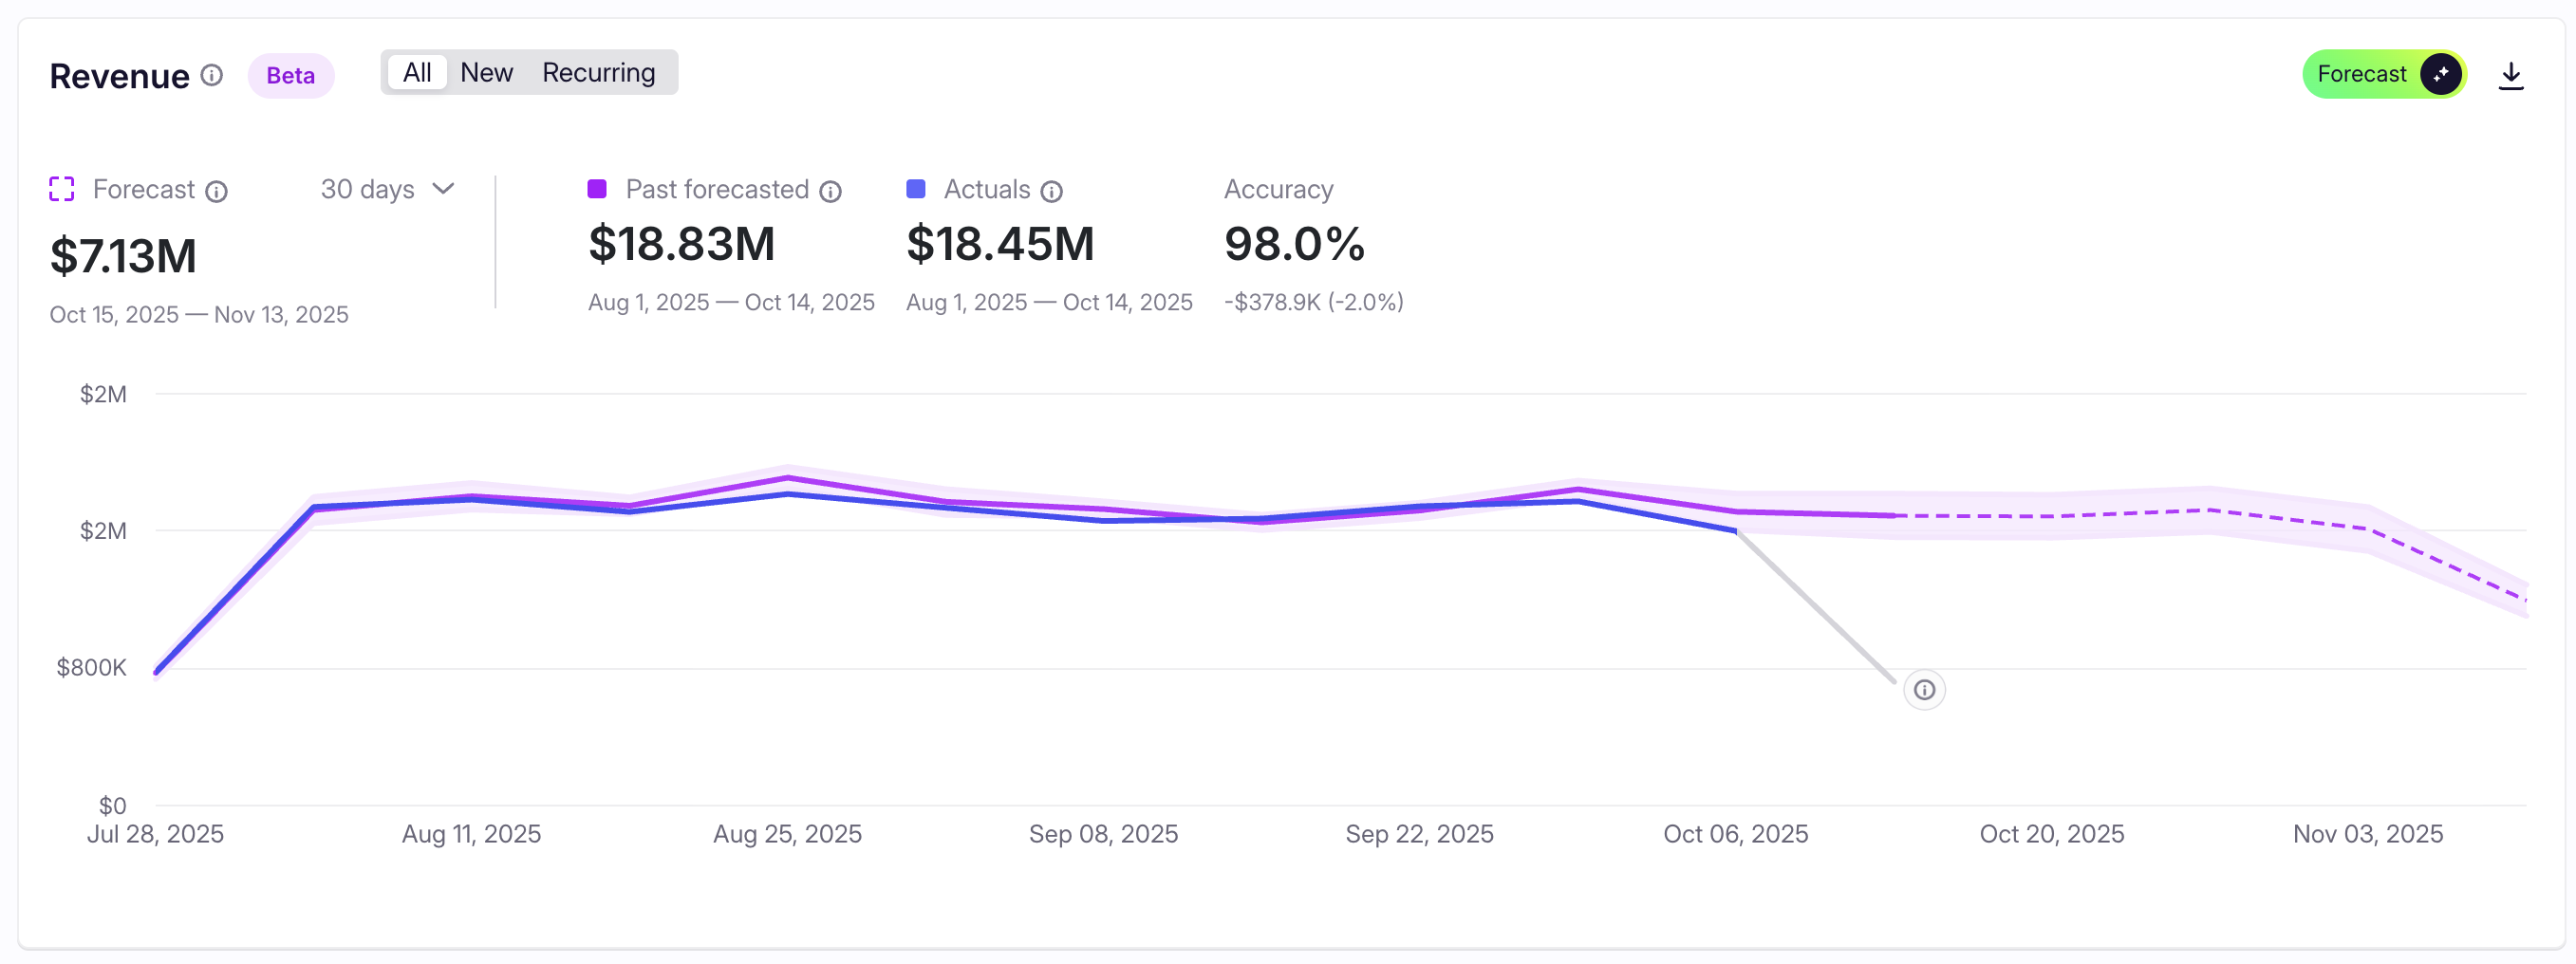This screenshot has height=964, width=2576.
Task: Click the info marker on the chart line
Action: pos(1923,690)
